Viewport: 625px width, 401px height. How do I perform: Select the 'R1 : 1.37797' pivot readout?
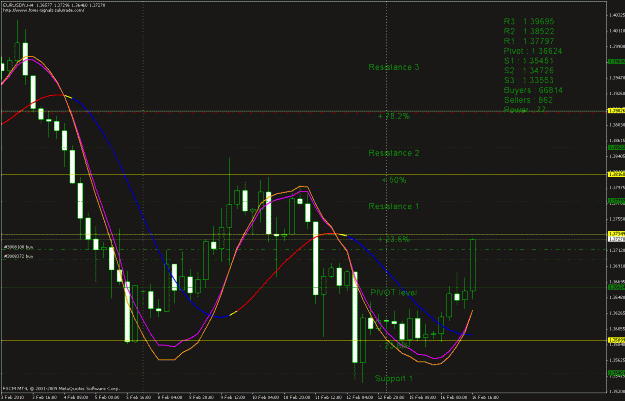[x=529, y=41]
